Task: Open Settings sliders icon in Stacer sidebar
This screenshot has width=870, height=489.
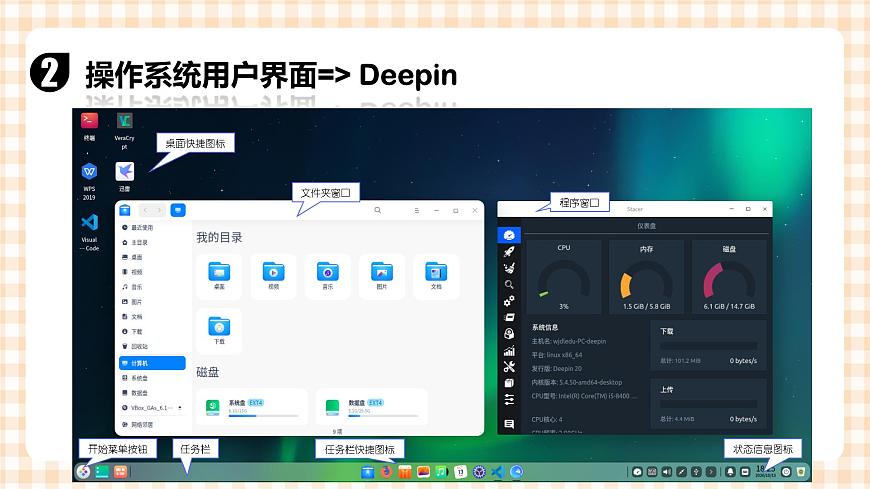Action: click(x=509, y=399)
